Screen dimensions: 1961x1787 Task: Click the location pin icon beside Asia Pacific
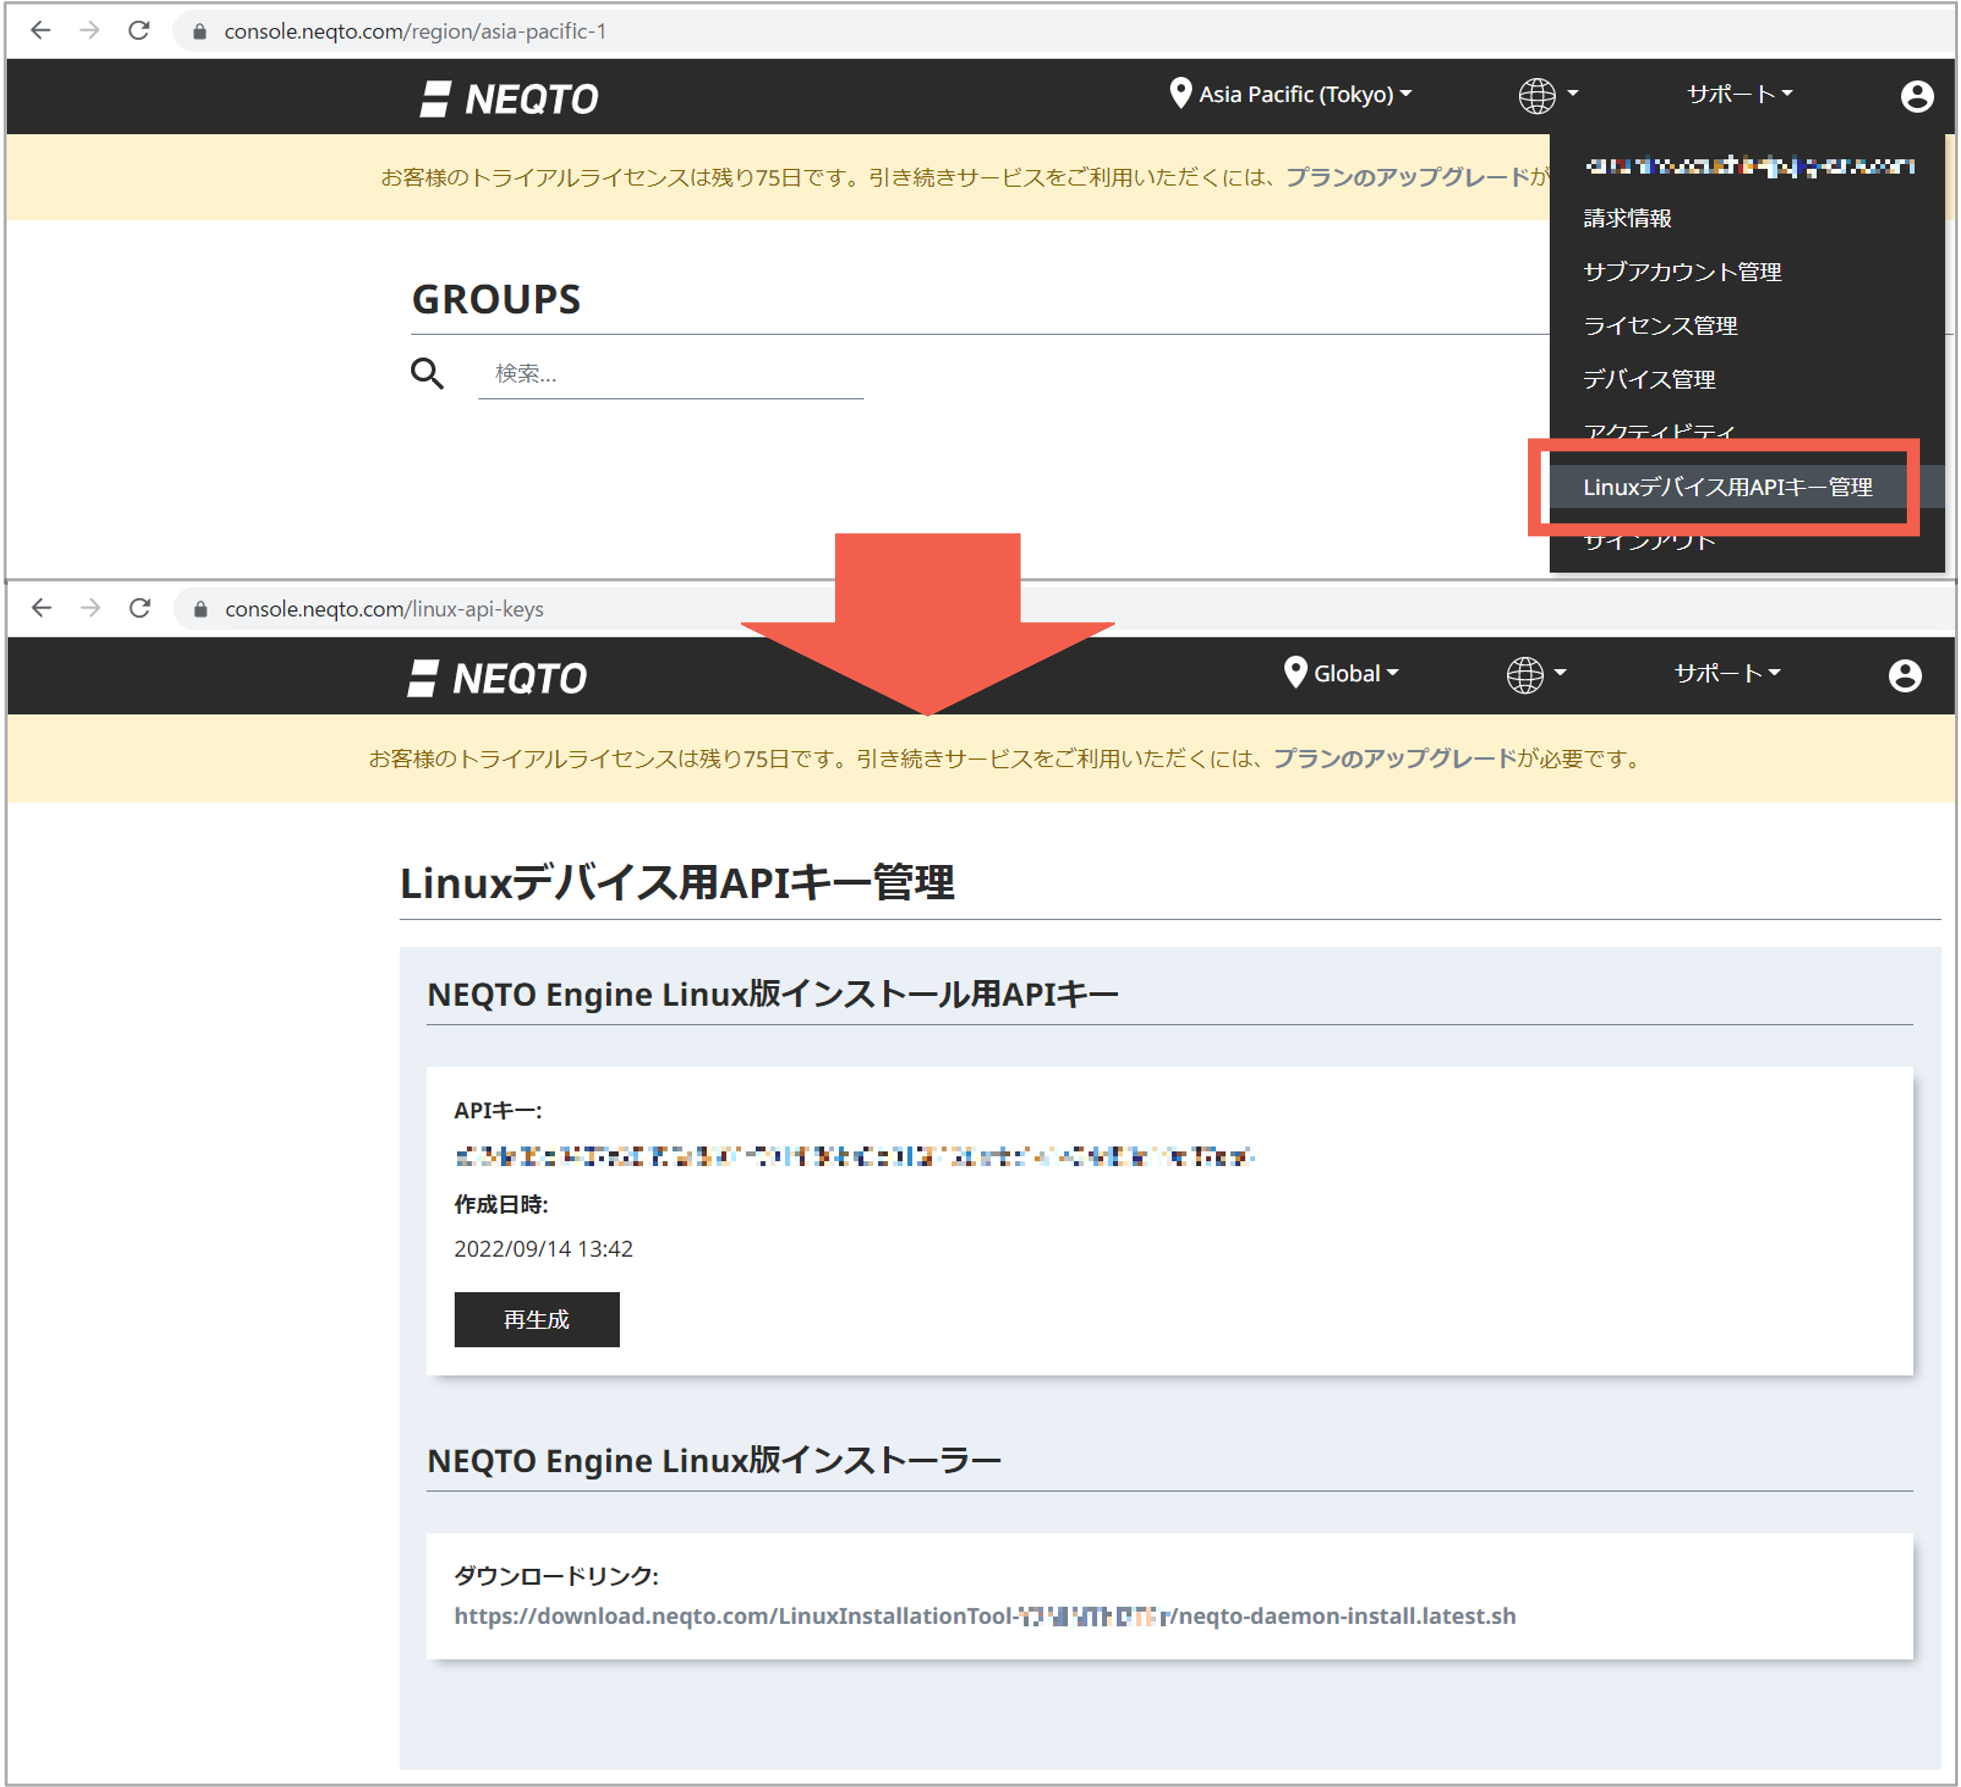coord(1180,94)
